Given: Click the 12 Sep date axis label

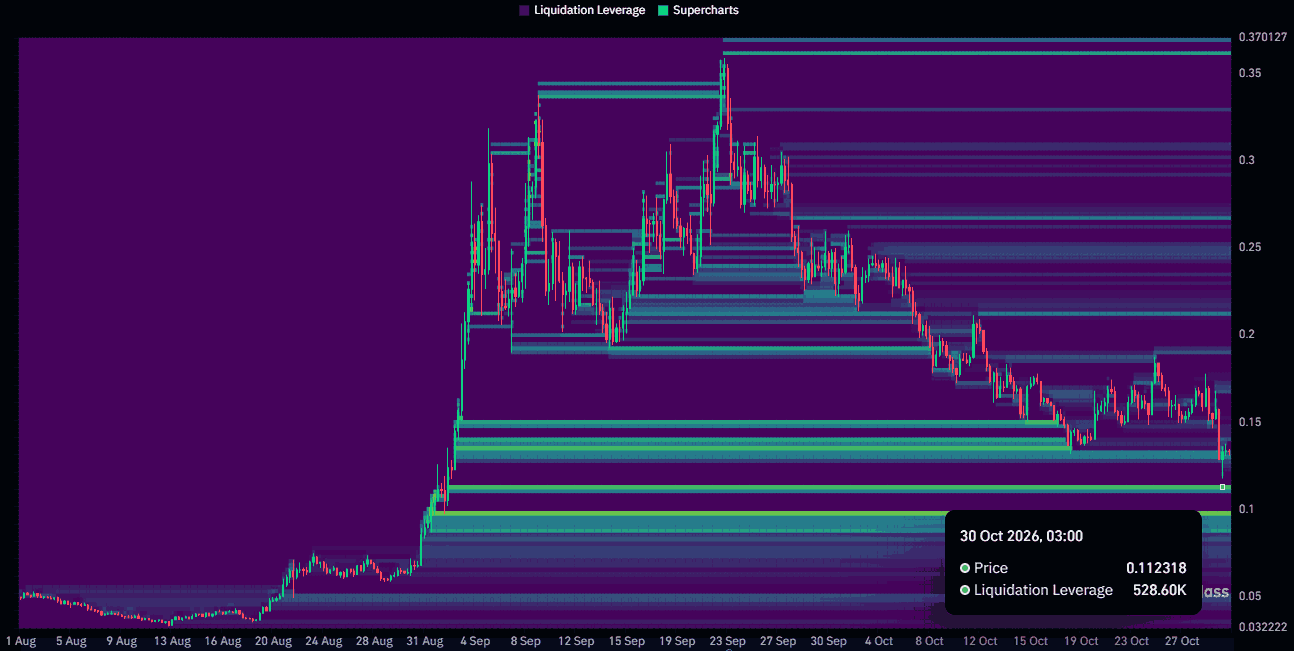Looking at the screenshot, I should click(x=577, y=641).
